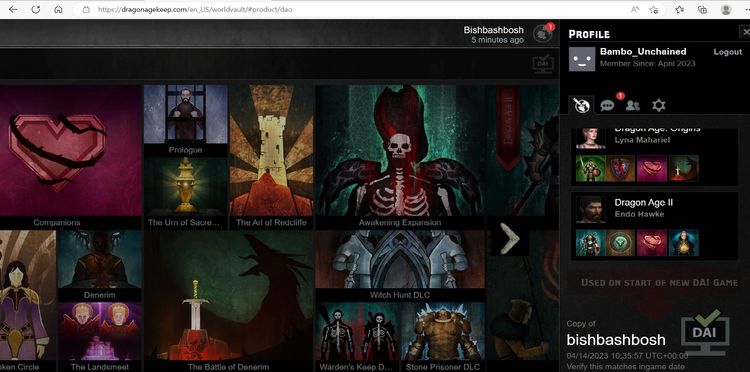The image size is (750, 372).
Task: Click the heart romance icon under Lyna Mahariel
Action: (x=651, y=168)
